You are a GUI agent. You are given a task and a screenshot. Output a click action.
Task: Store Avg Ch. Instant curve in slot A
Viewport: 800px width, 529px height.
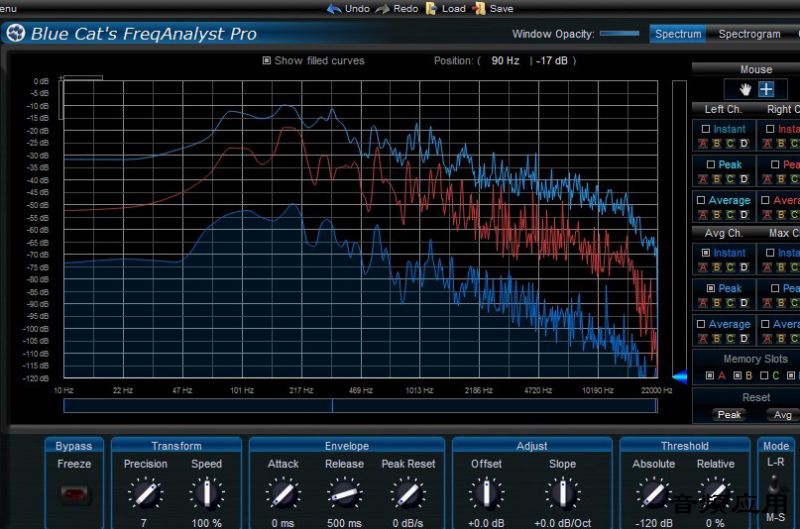(x=703, y=267)
